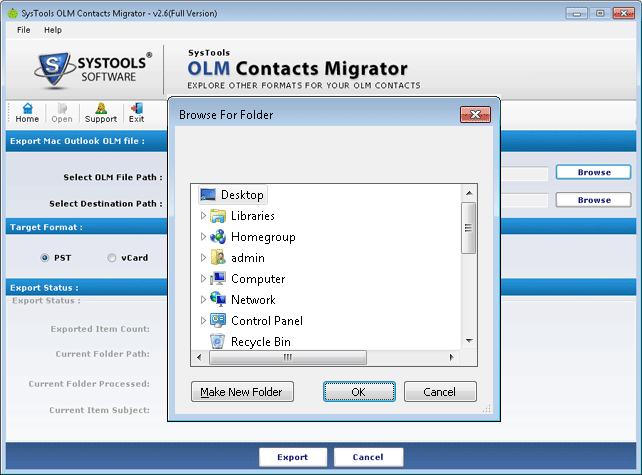This screenshot has width=642, height=475.
Task: Click the horizontal scrollbar thumb in folder tree
Action: click(x=288, y=357)
